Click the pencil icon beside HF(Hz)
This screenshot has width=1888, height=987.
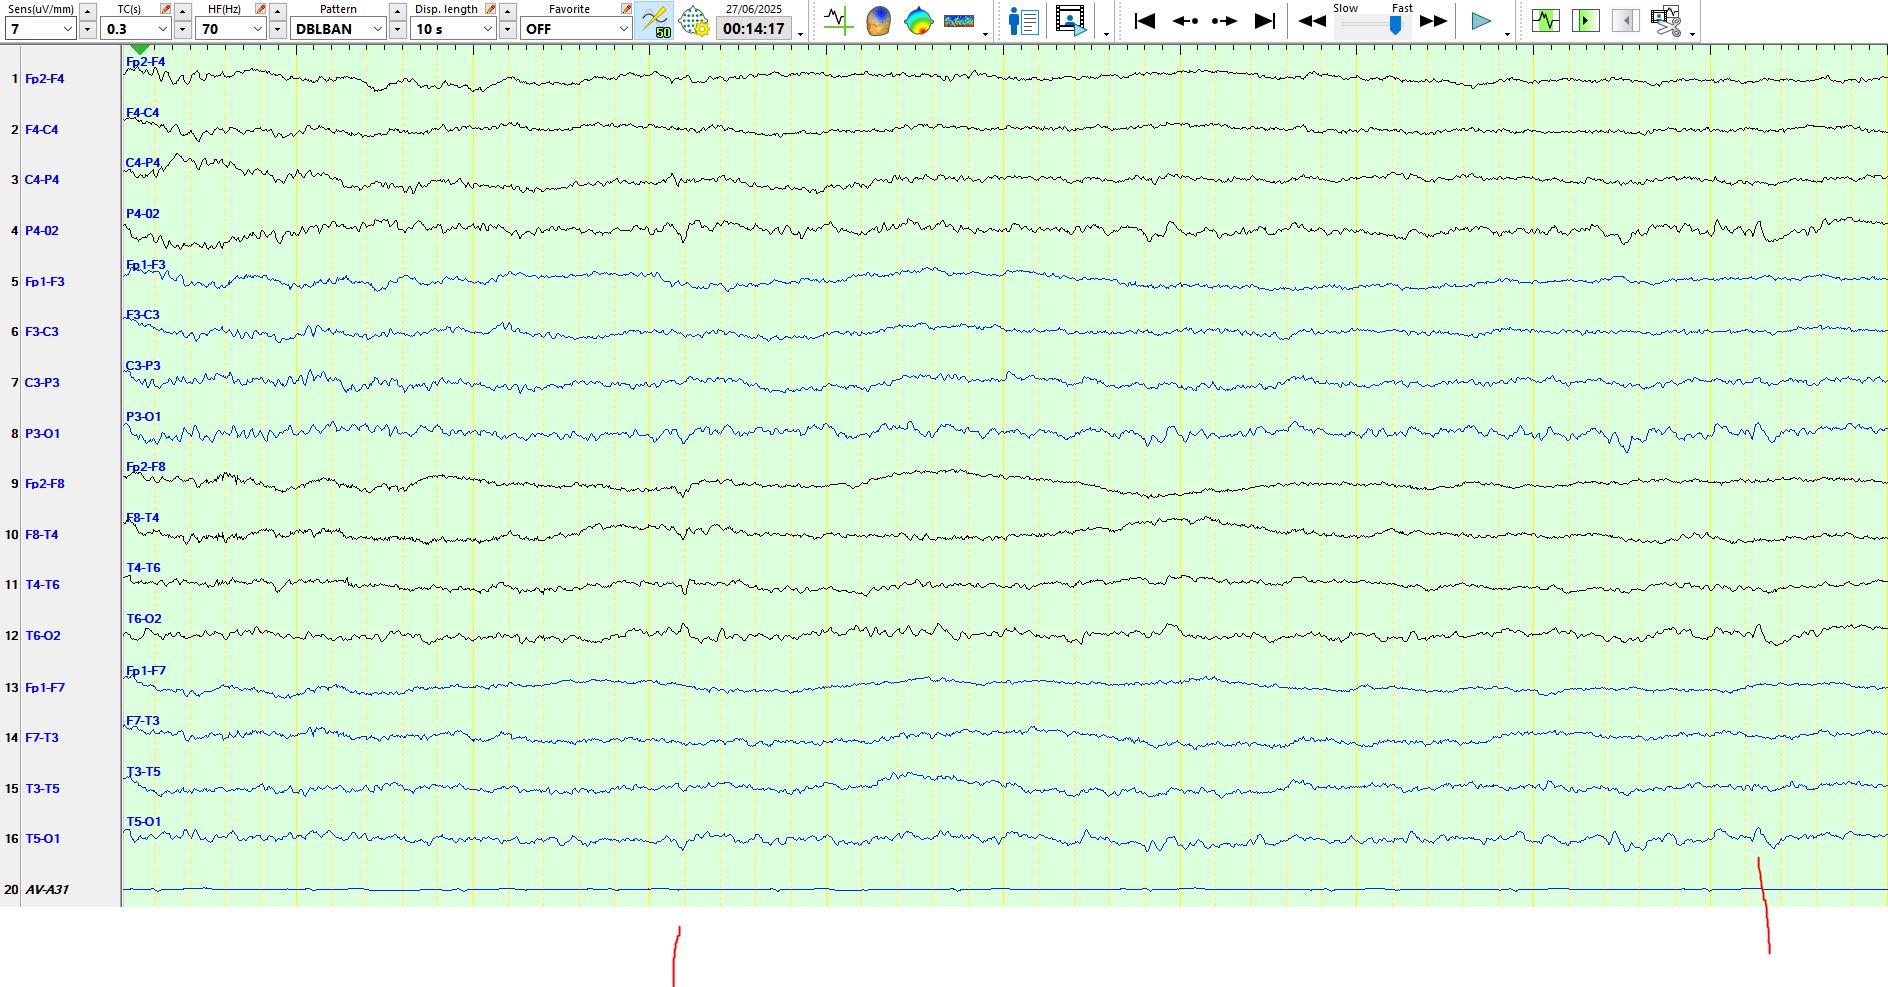(261, 8)
